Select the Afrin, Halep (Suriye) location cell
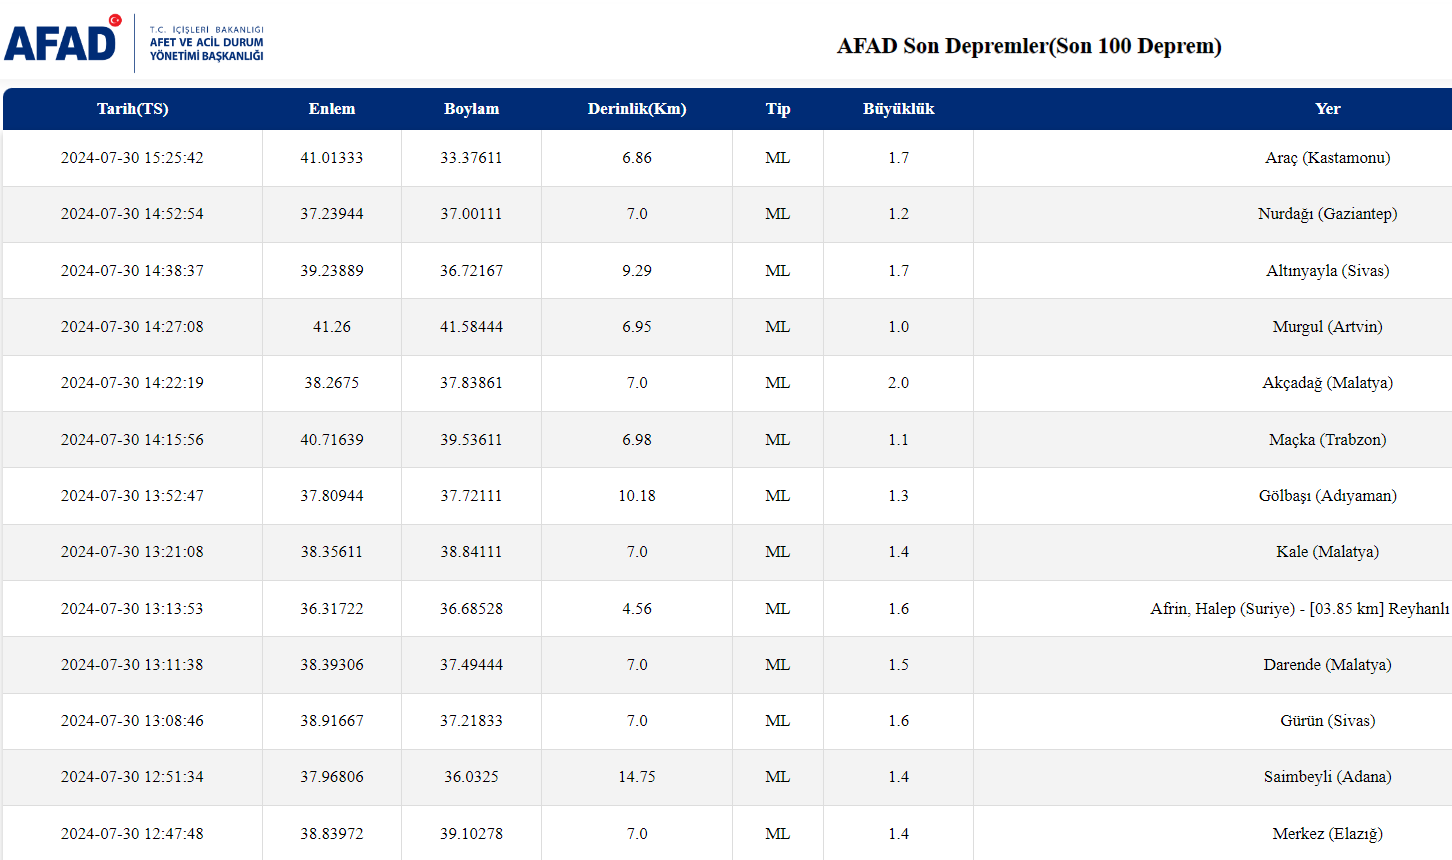Screen dimensions: 1452x860 click(1301, 609)
